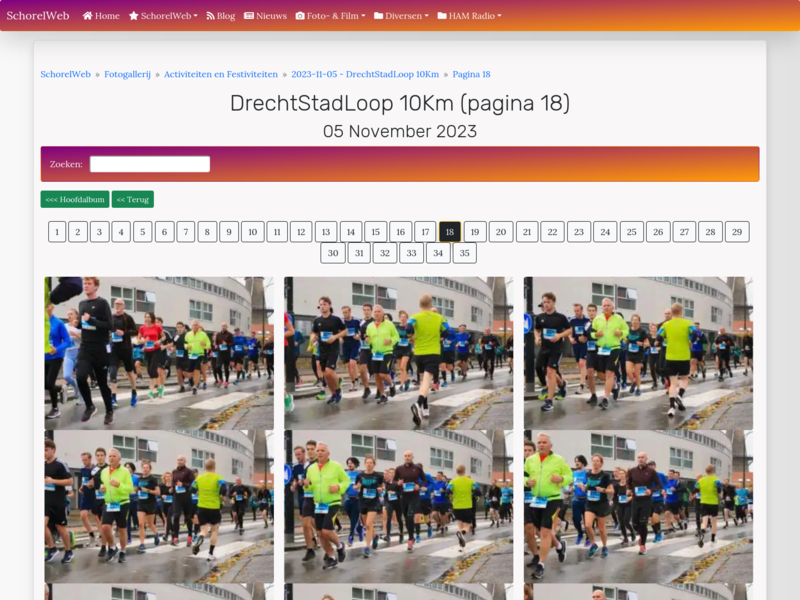This screenshot has height=600, width=800.
Task: Go to gallery page 9
Action: pyautogui.click(x=229, y=232)
